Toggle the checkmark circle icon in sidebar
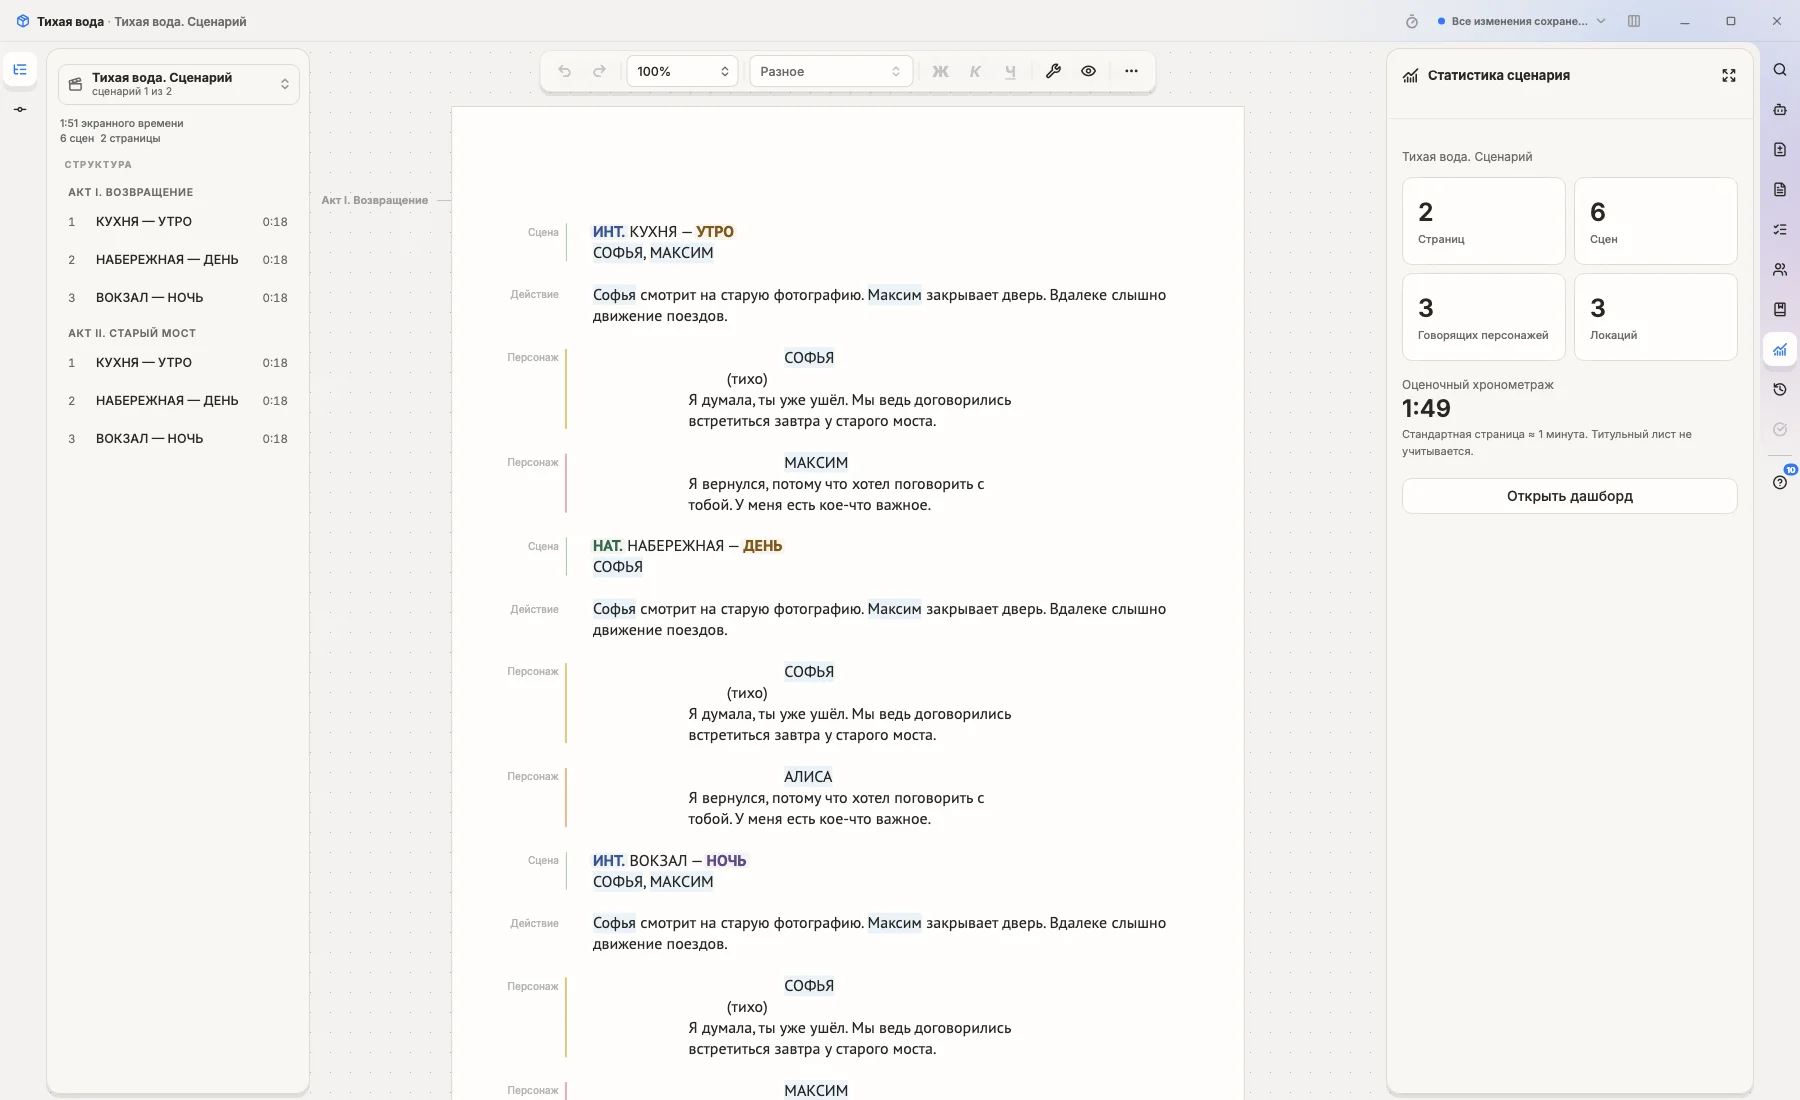 pyautogui.click(x=1780, y=430)
